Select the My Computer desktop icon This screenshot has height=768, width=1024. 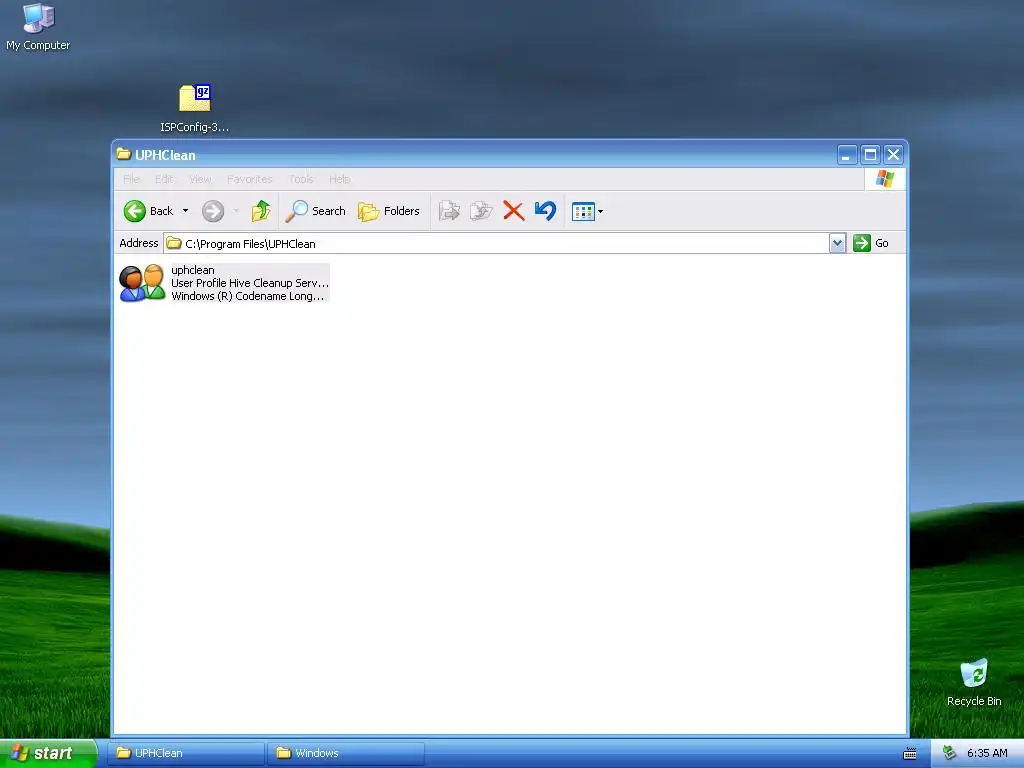[38, 27]
